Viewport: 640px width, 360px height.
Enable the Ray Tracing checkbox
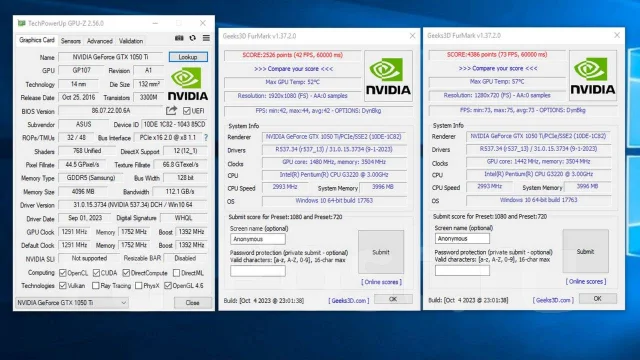point(96,285)
